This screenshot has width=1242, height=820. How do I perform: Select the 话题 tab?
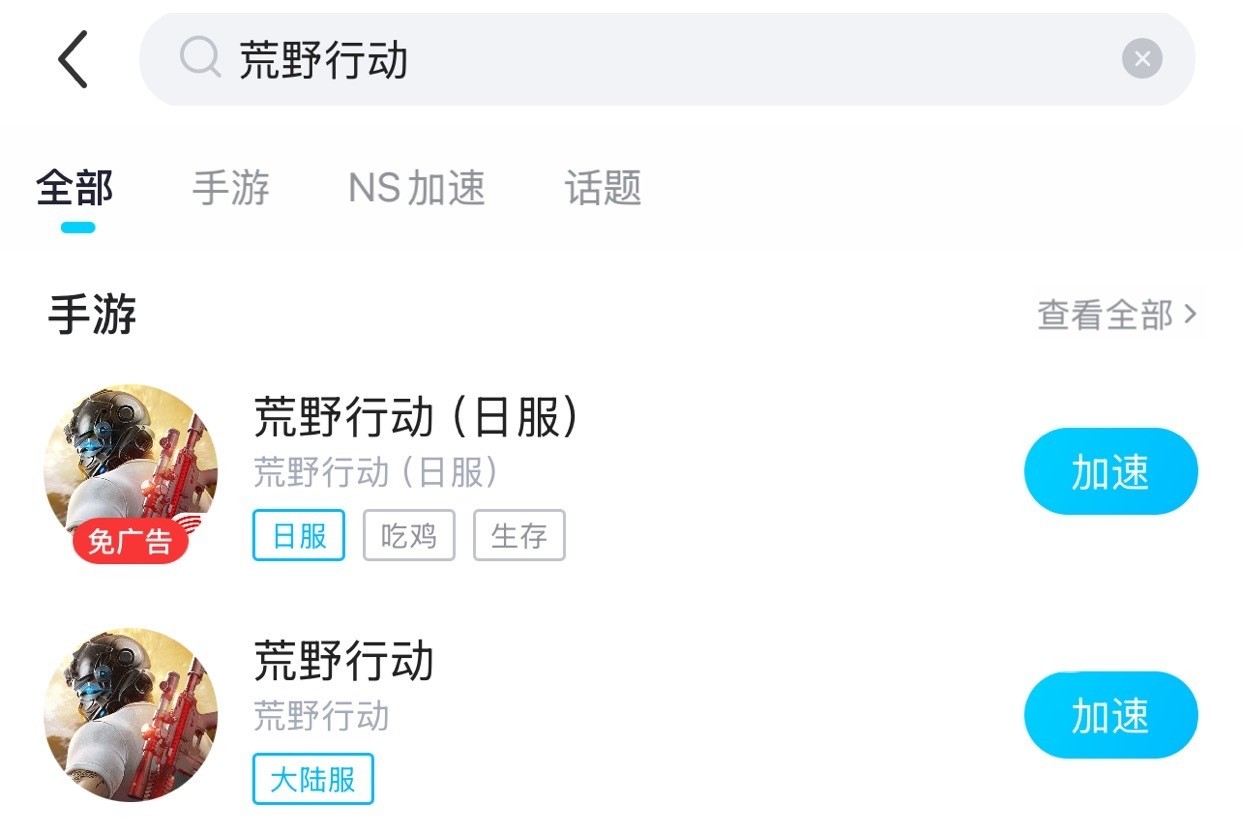pyautogui.click(x=603, y=188)
